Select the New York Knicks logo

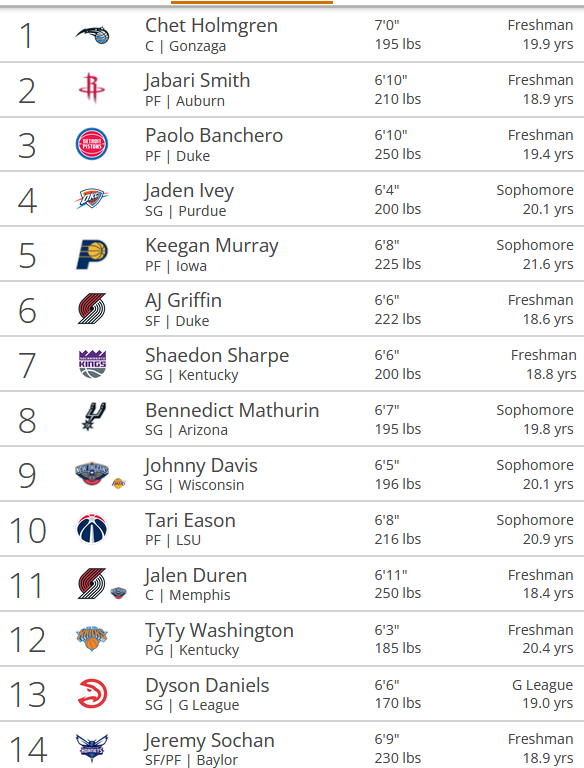pyautogui.click(x=92, y=638)
